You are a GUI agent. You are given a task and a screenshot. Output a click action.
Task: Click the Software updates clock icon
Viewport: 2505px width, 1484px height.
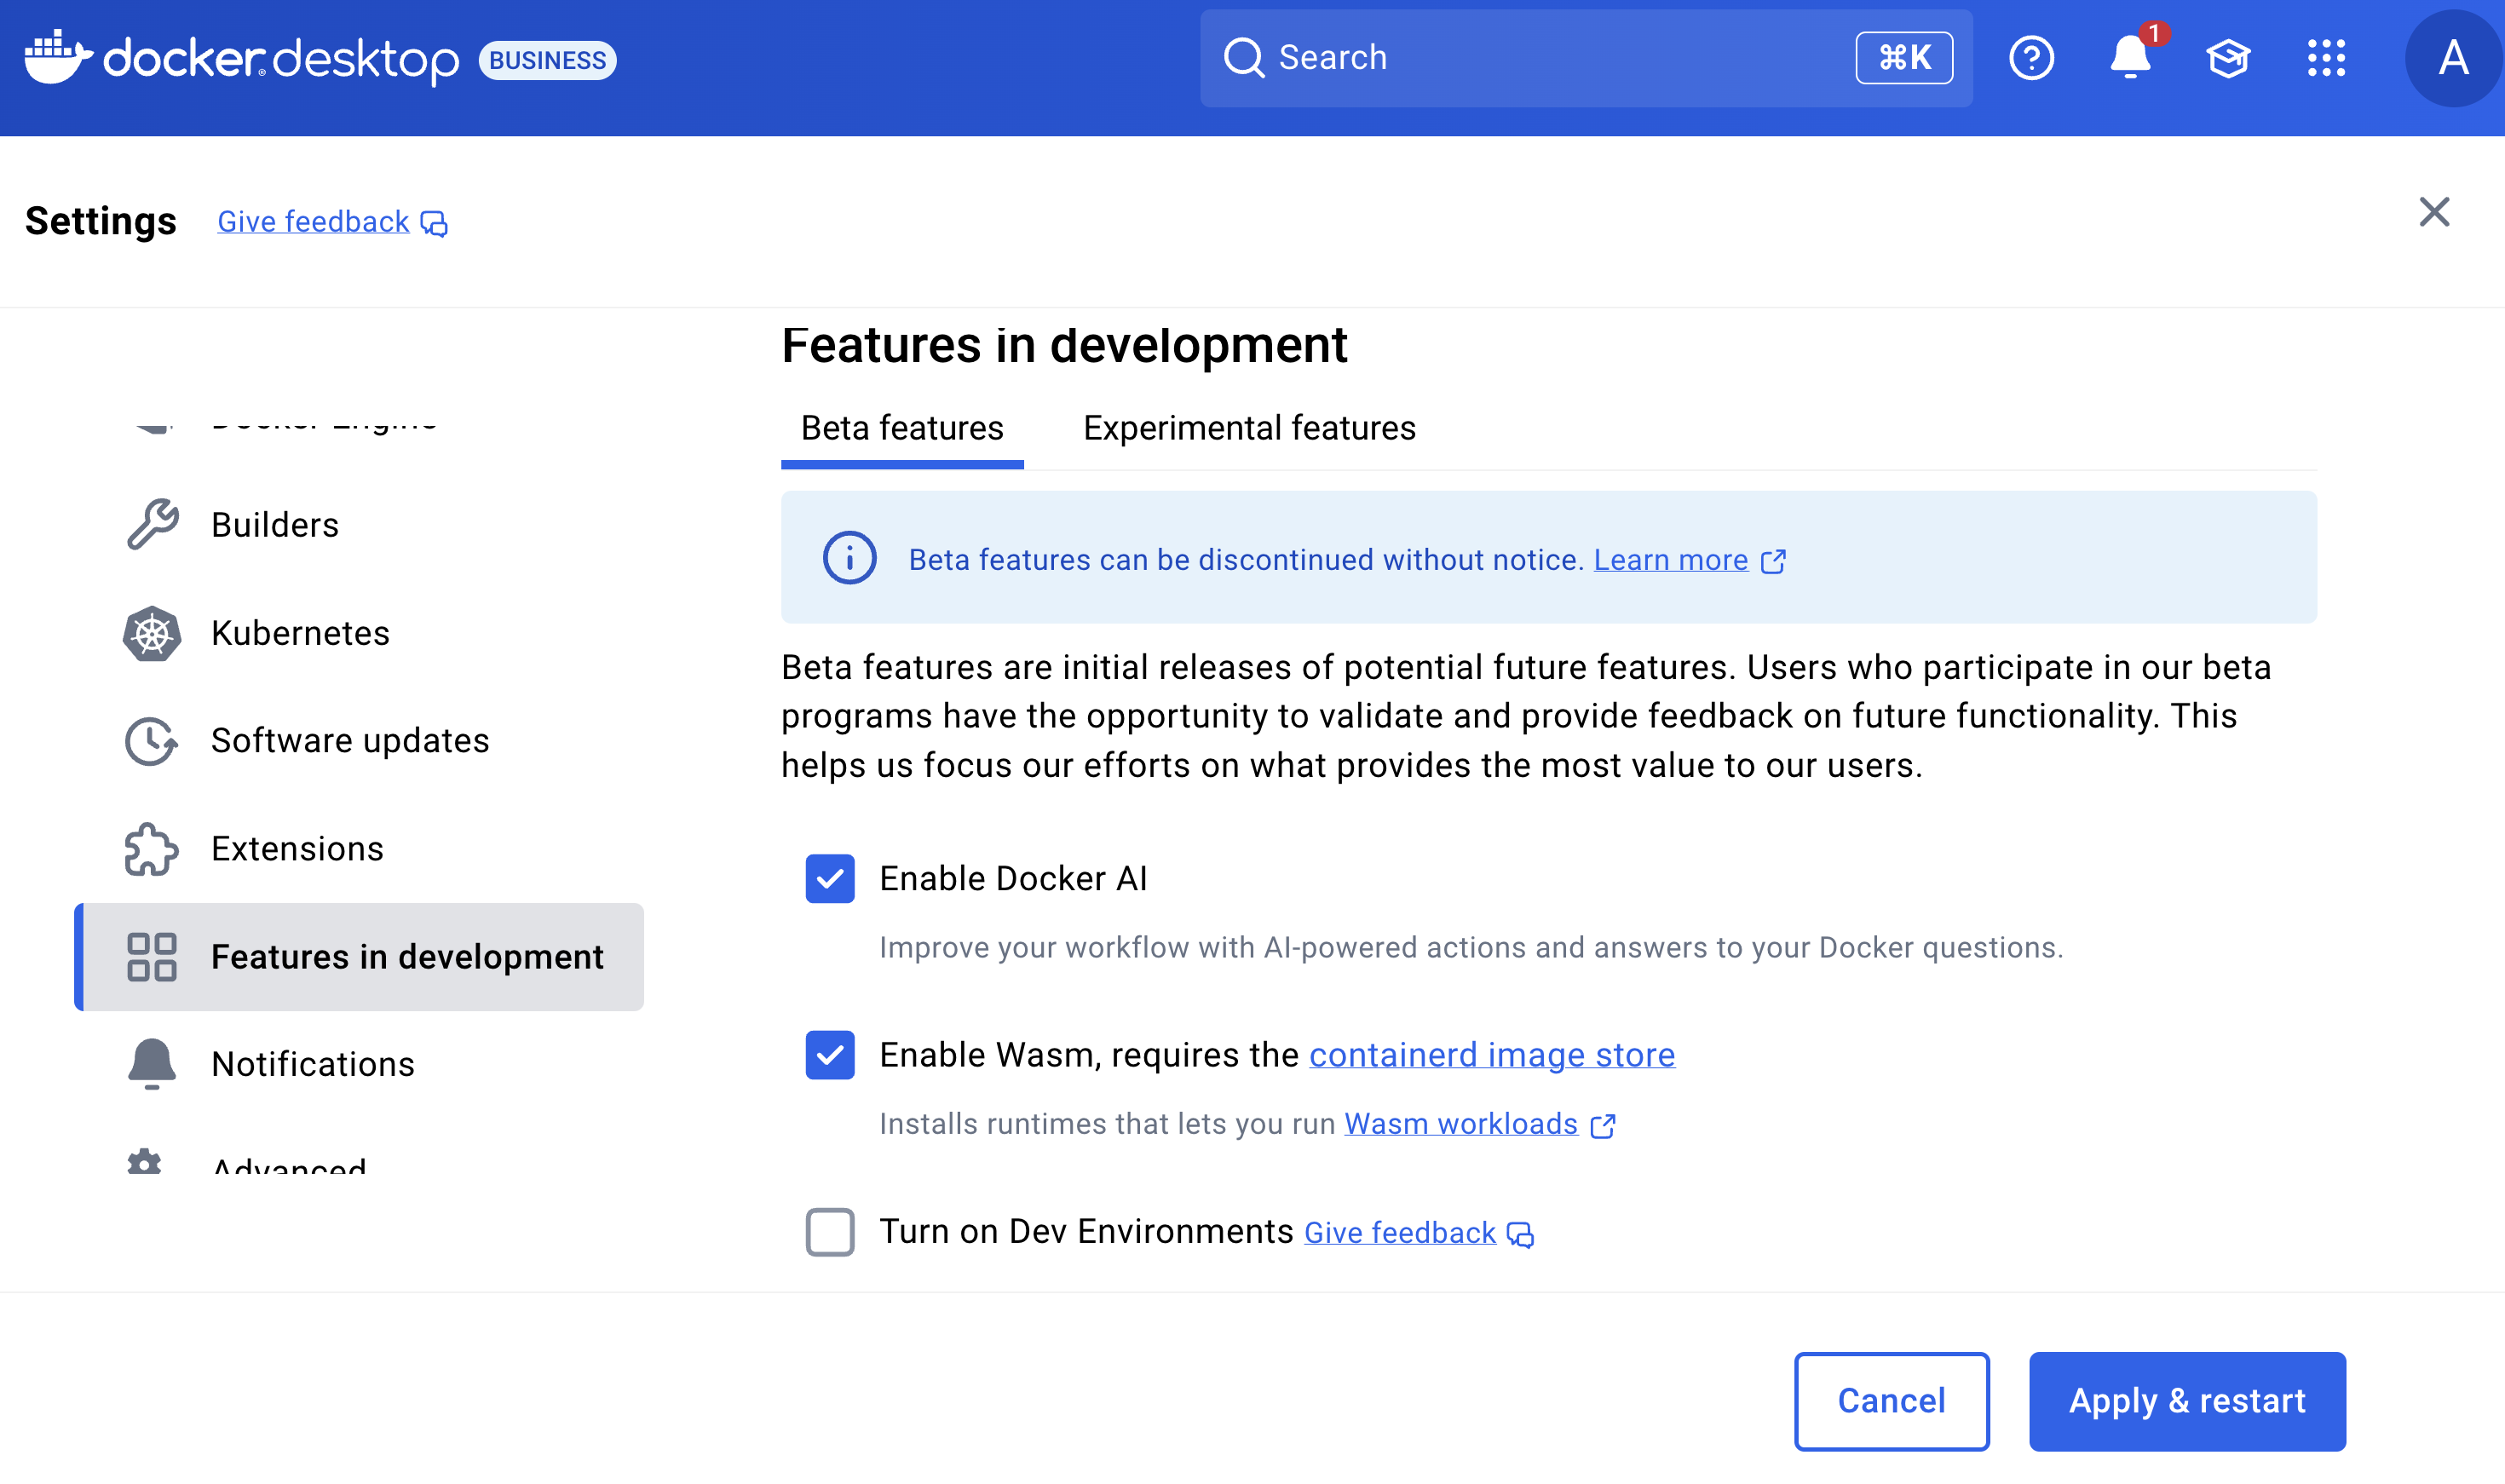152,741
